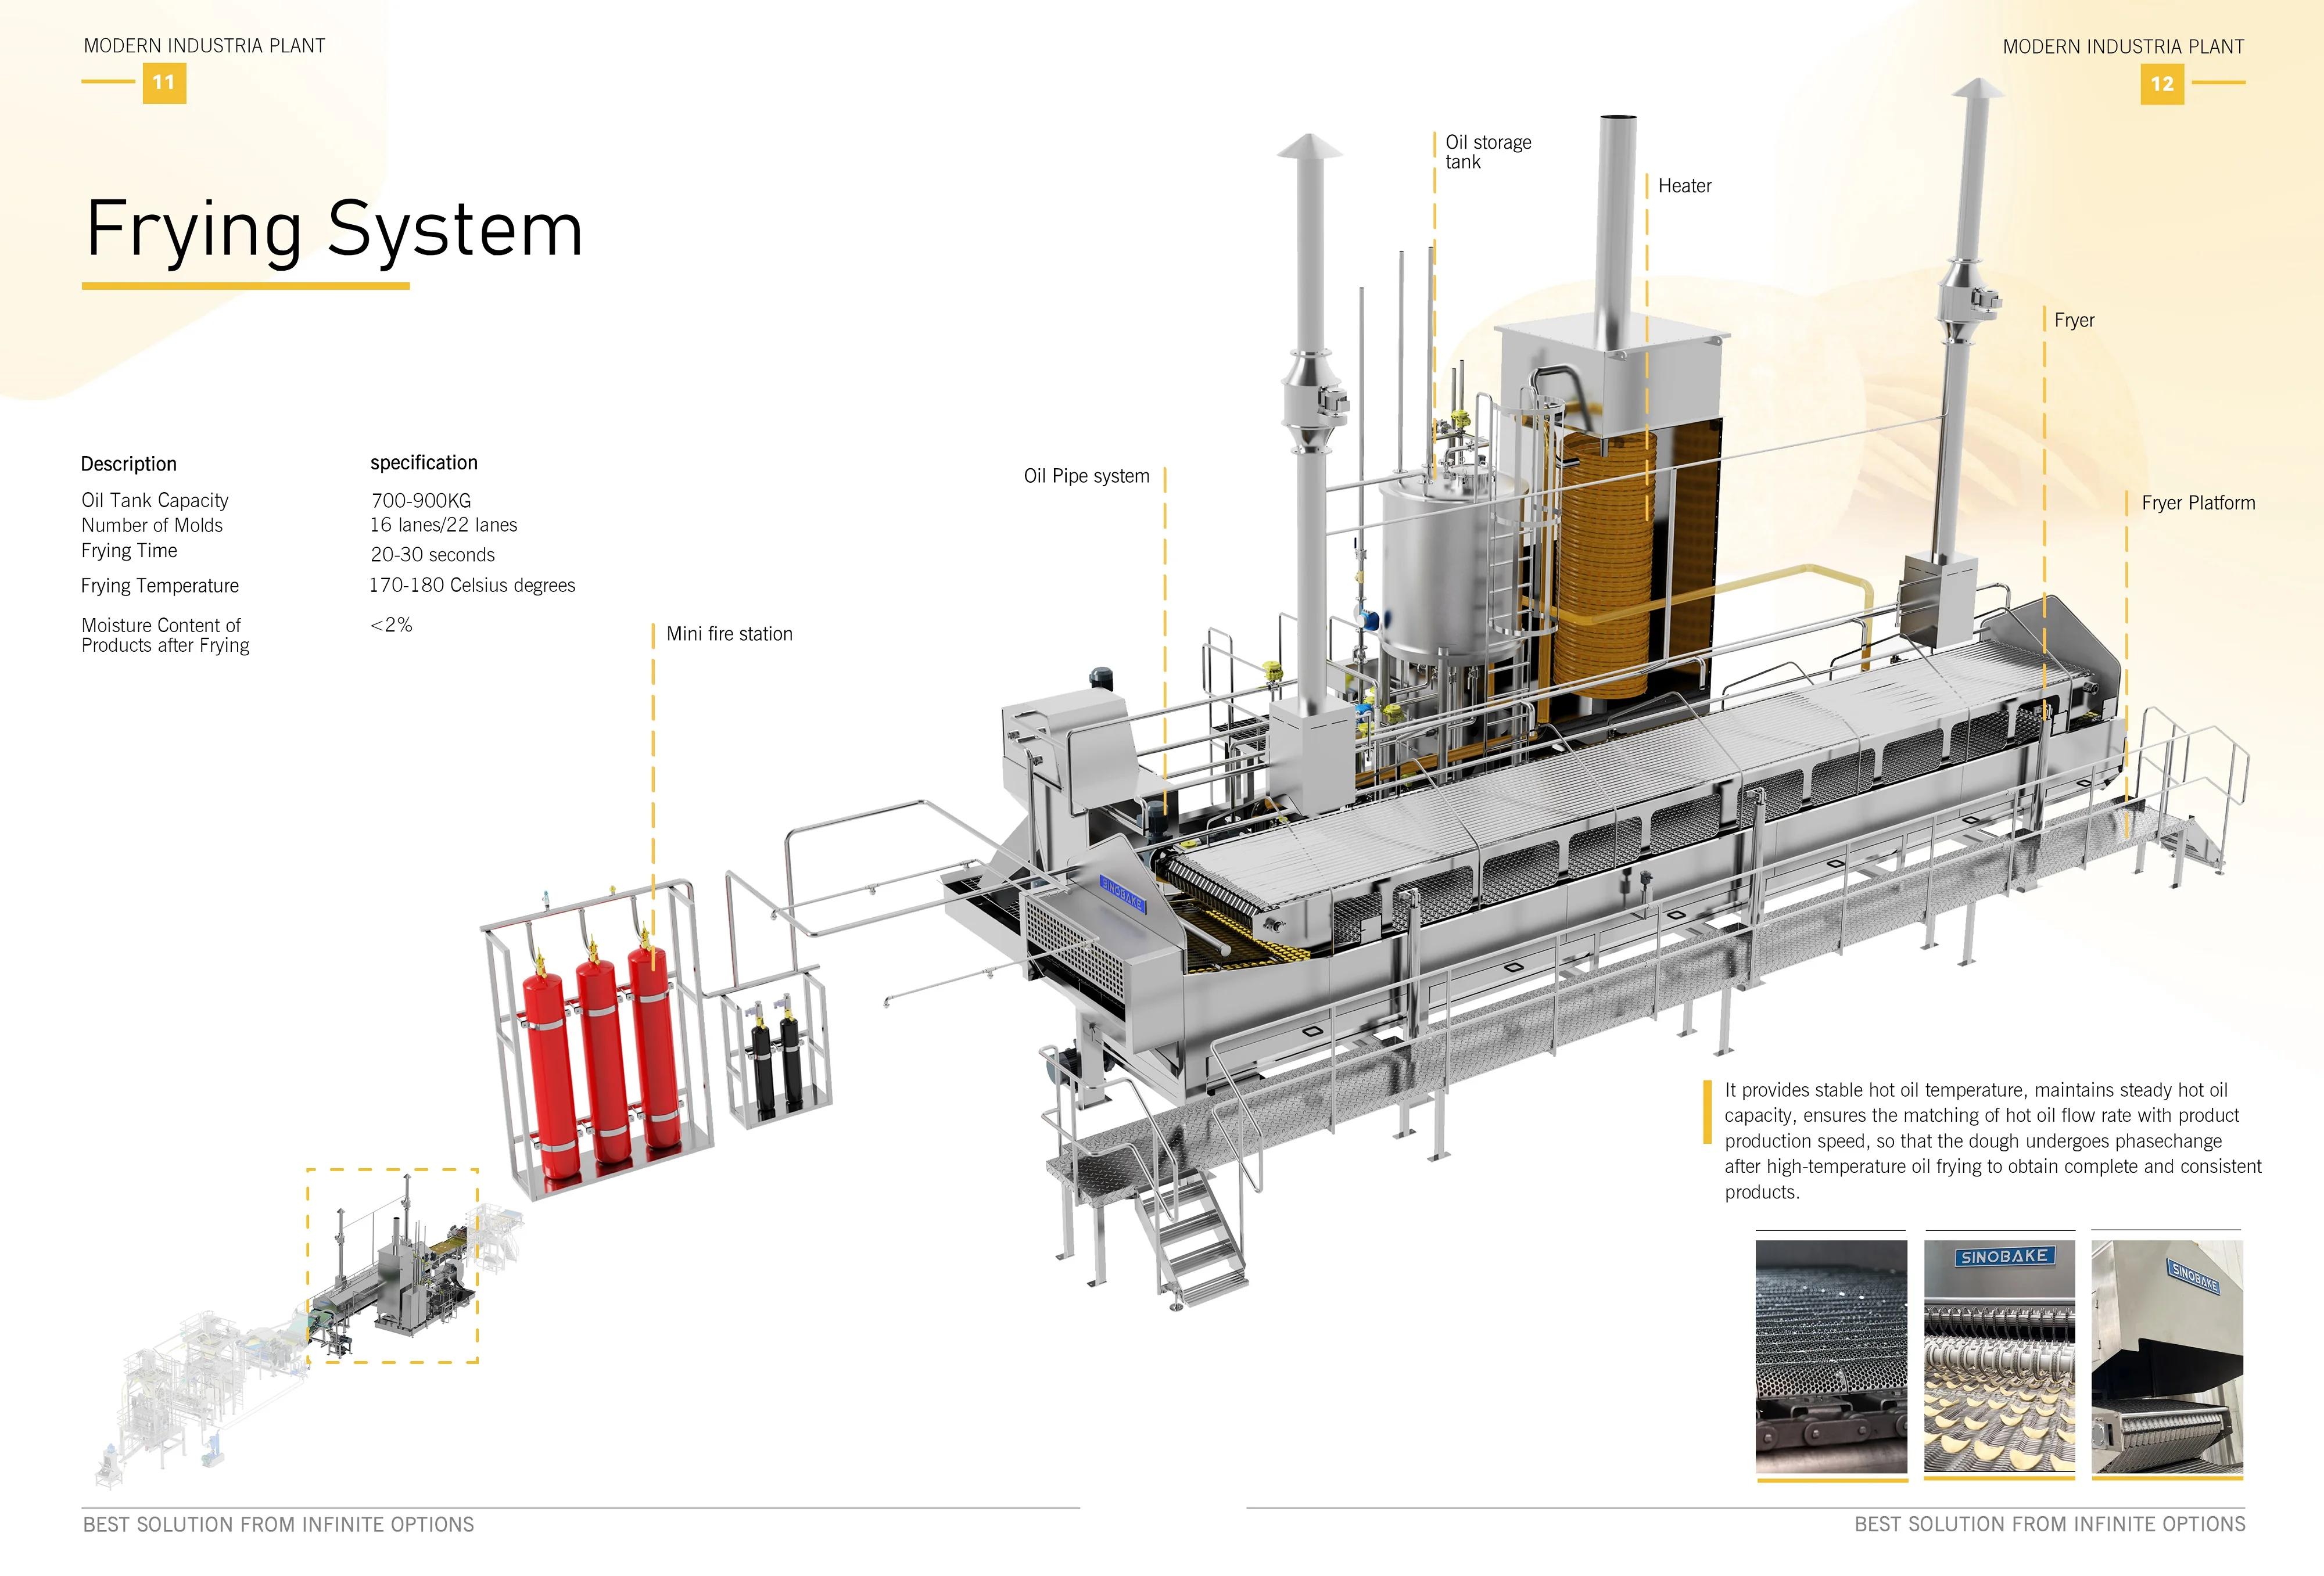Click the Frying System title

click(x=334, y=230)
